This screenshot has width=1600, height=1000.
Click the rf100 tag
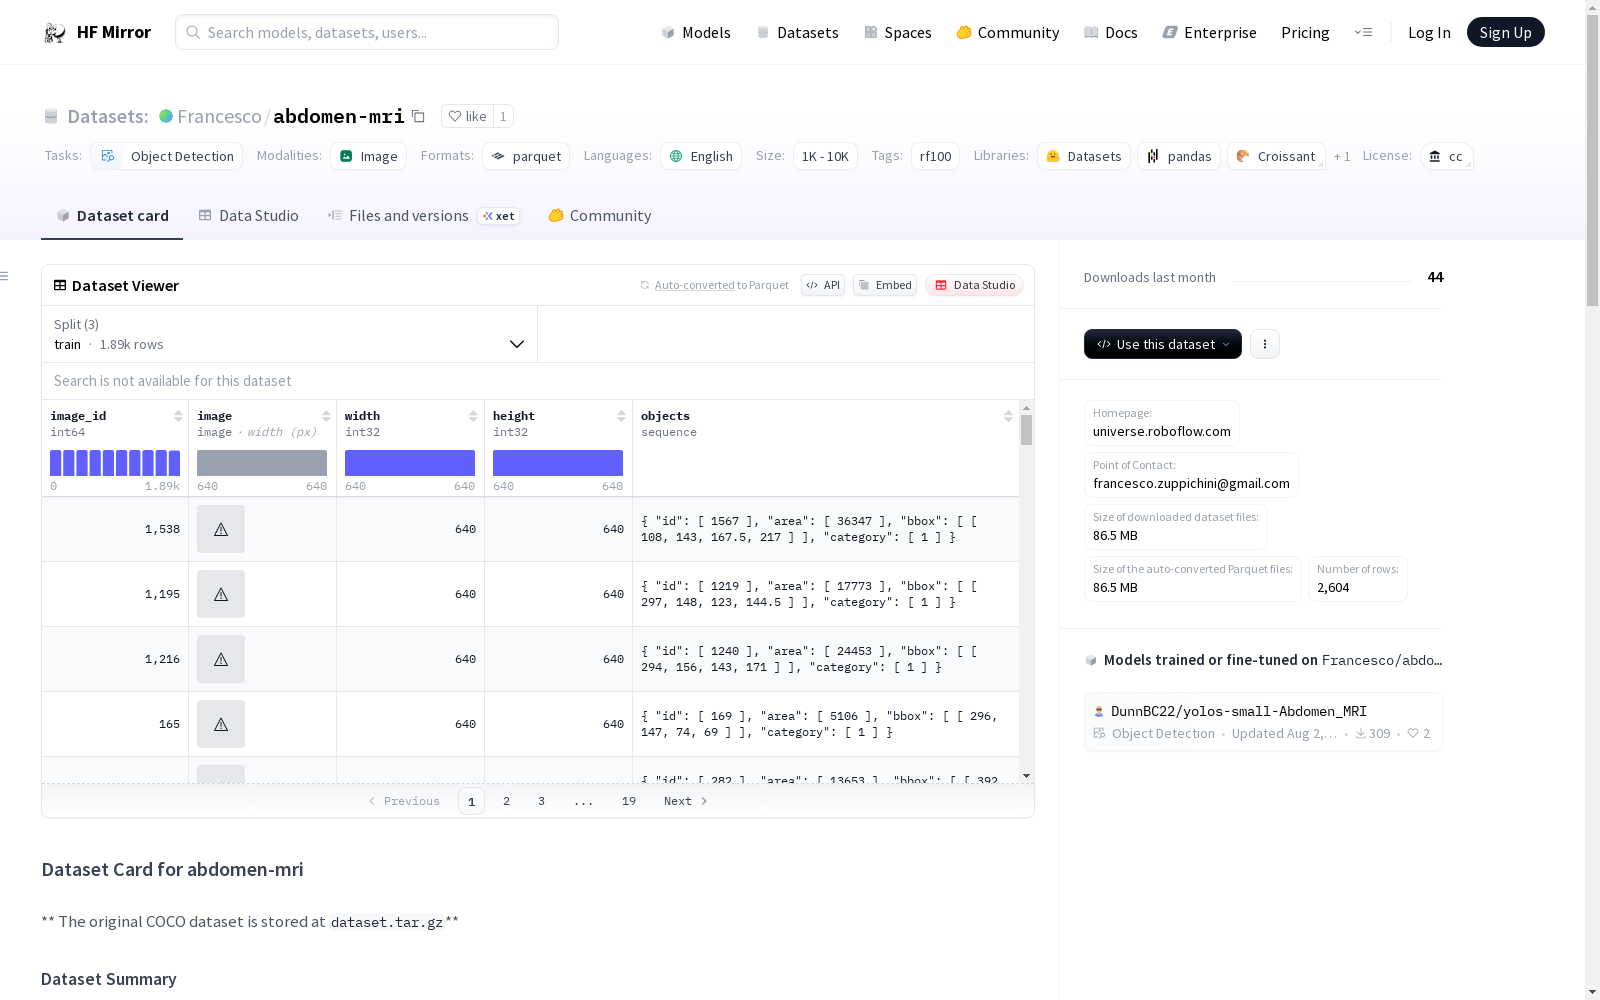[935, 156]
